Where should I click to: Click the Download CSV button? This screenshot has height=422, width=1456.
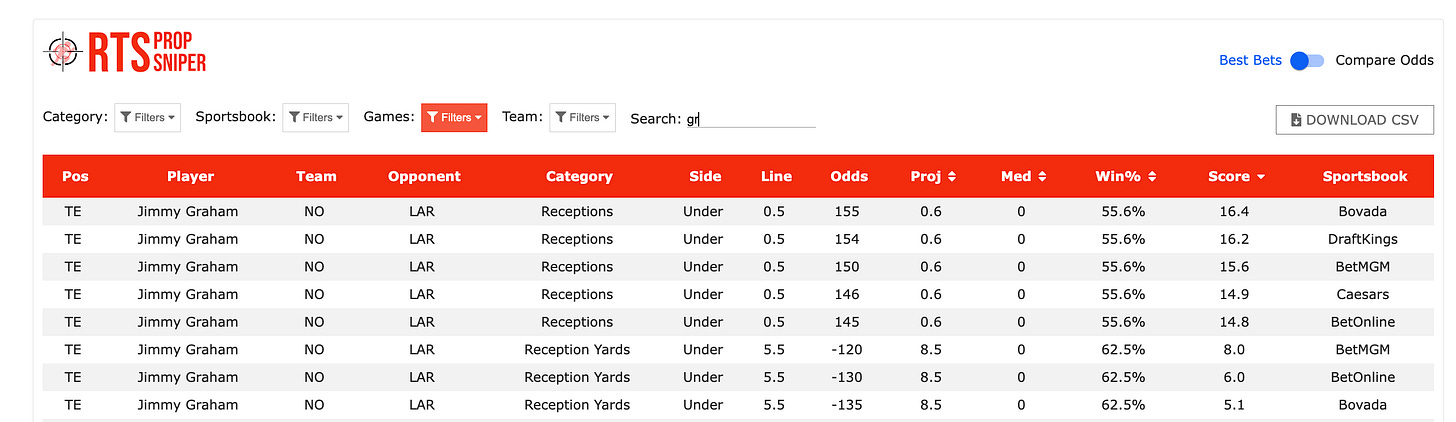click(1355, 120)
